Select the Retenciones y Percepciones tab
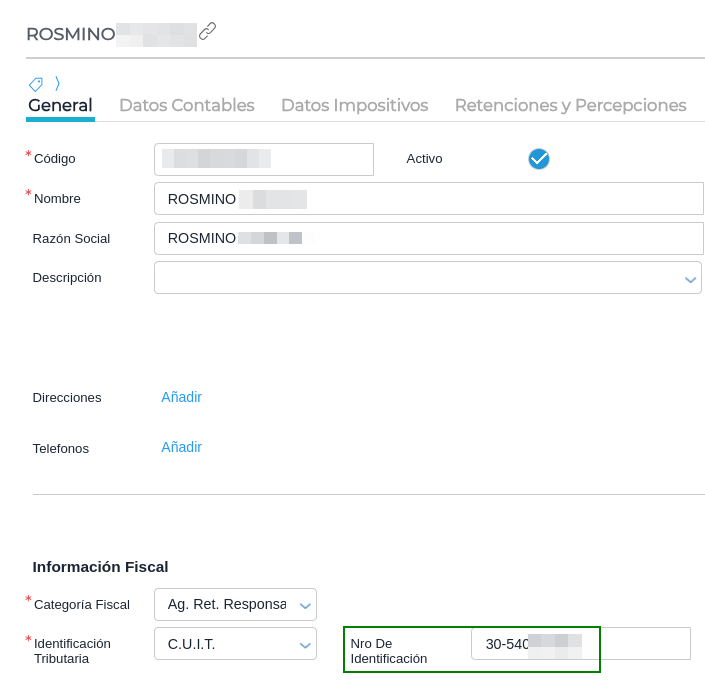 point(570,105)
